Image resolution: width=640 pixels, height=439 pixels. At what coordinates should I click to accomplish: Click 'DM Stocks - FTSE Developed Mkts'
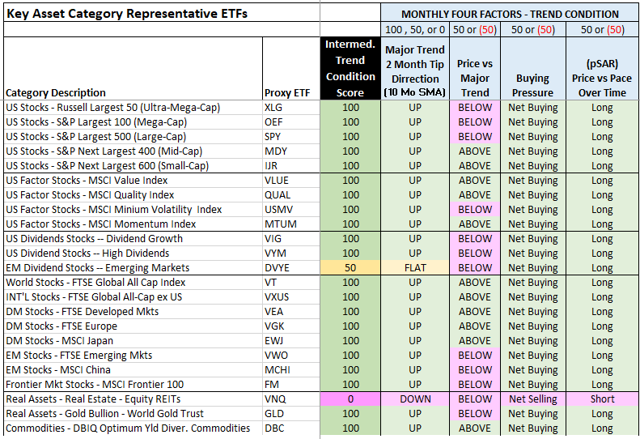coord(82,312)
